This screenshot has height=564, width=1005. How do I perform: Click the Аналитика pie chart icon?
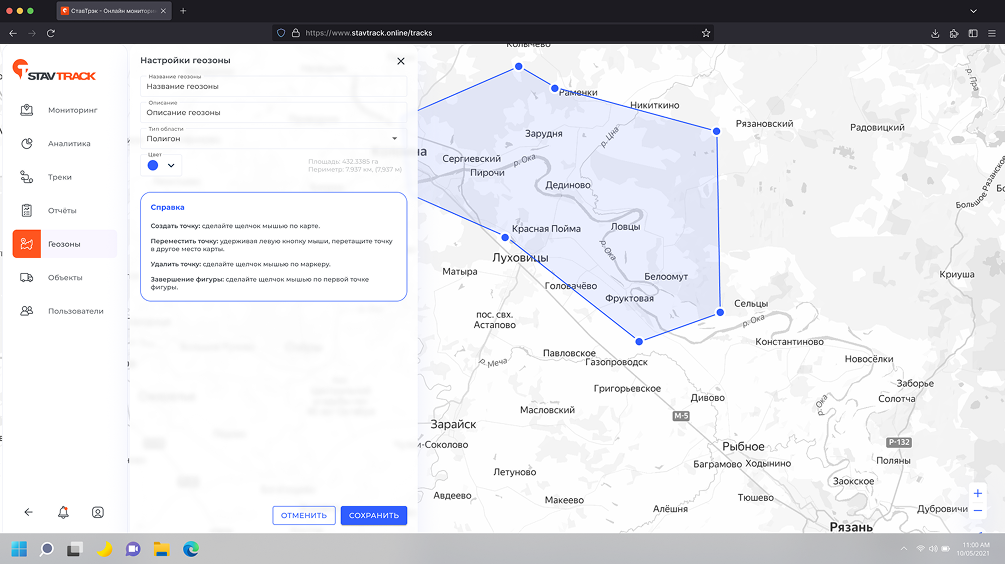pos(27,143)
